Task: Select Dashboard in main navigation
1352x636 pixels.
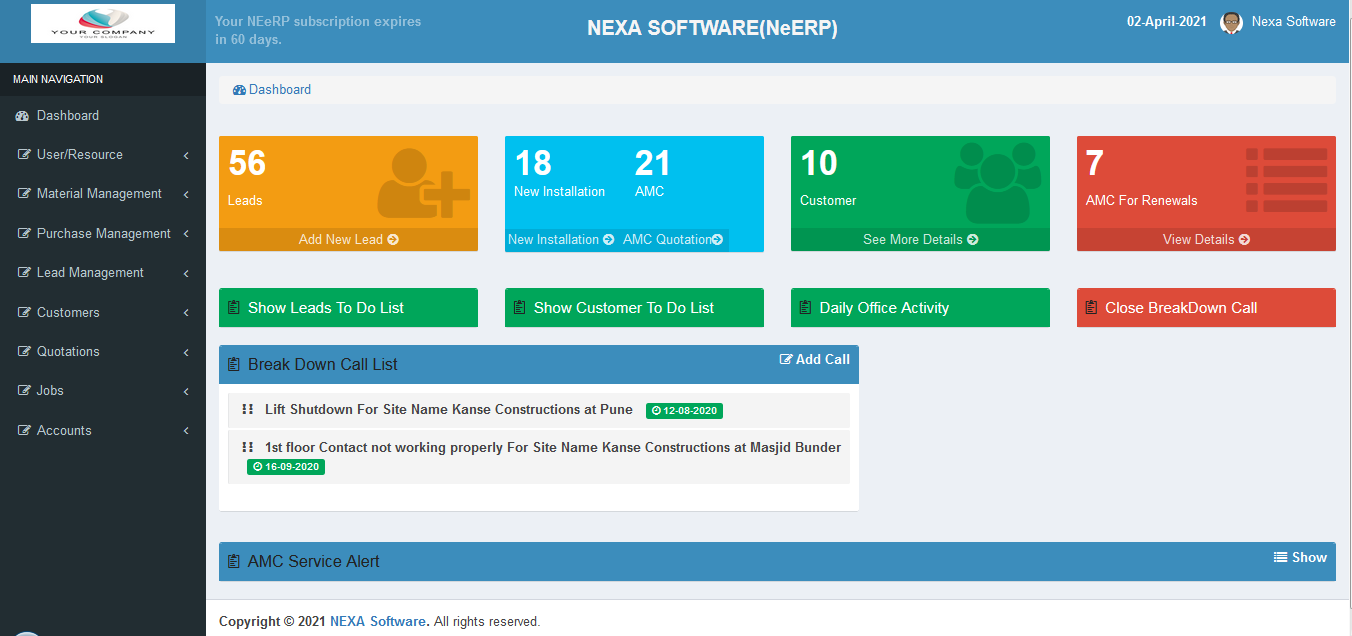Action: [67, 116]
